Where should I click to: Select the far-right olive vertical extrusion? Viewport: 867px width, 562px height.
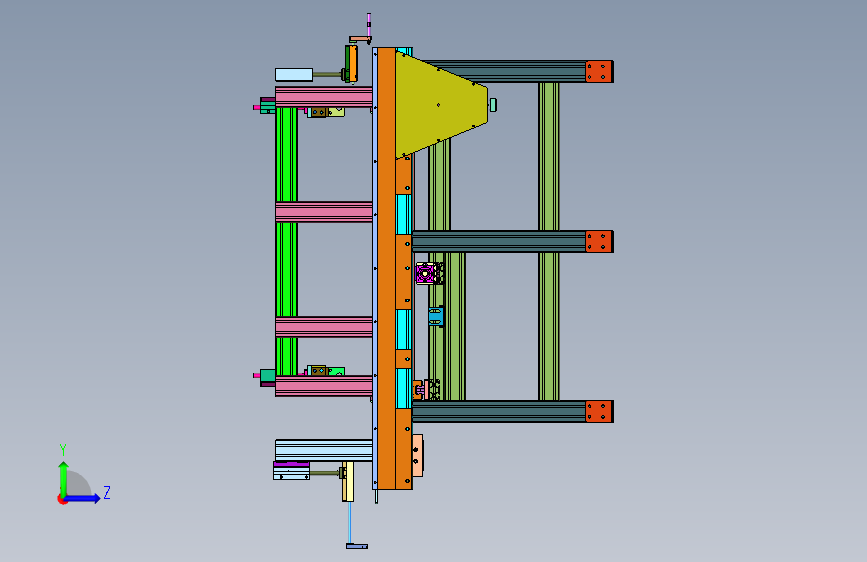tap(549, 241)
